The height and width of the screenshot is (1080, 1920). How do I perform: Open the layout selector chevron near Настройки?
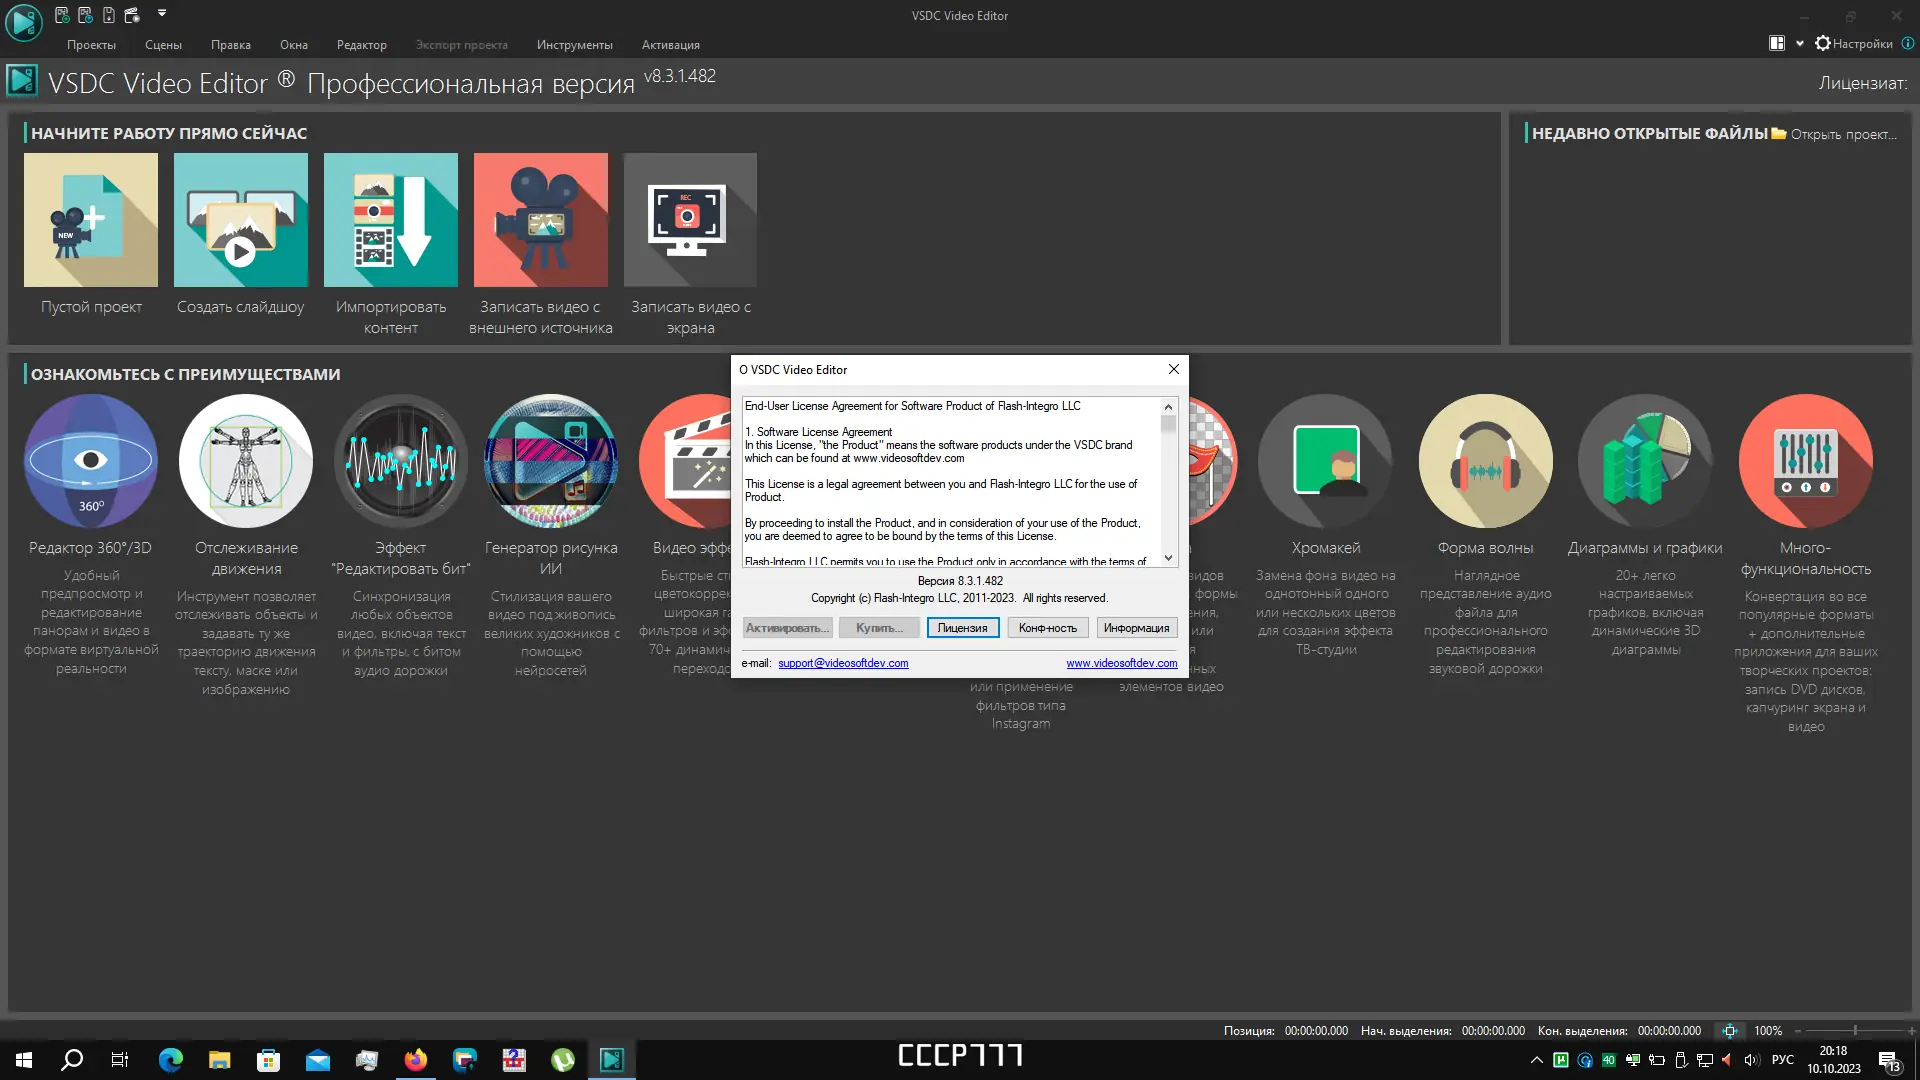1800,43
